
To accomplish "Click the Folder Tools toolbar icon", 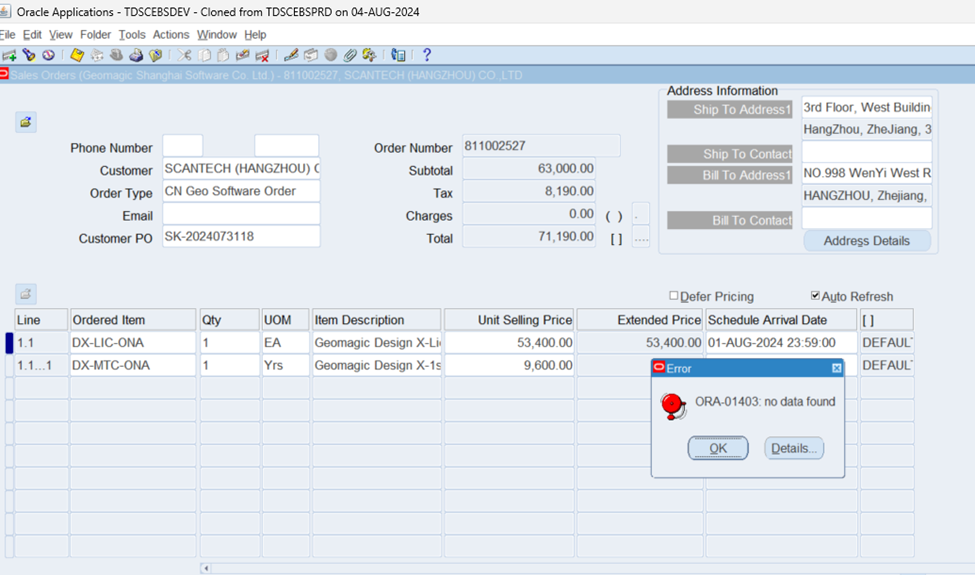I will (369, 55).
